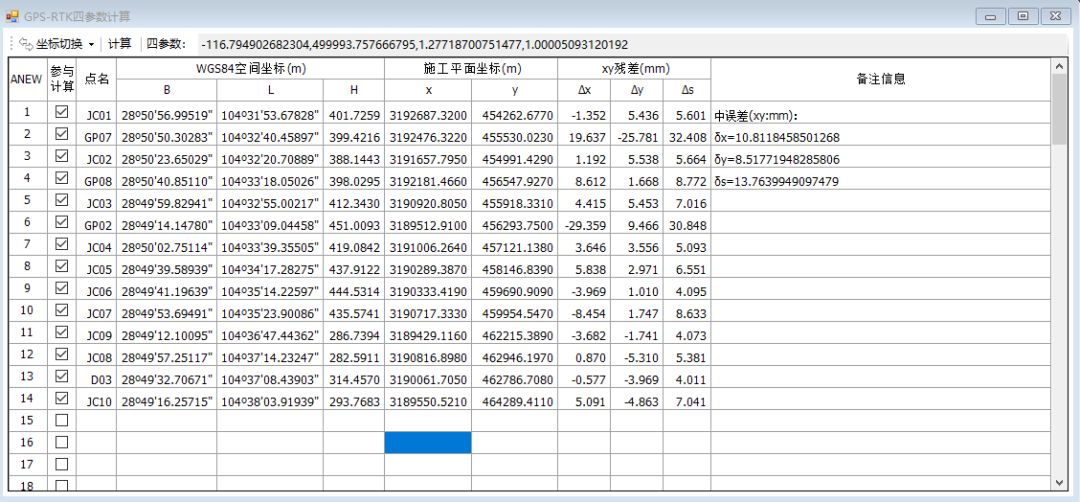The height and width of the screenshot is (502, 1080).
Task: Click the ANEW column header
Action: (x=27, y=80)
